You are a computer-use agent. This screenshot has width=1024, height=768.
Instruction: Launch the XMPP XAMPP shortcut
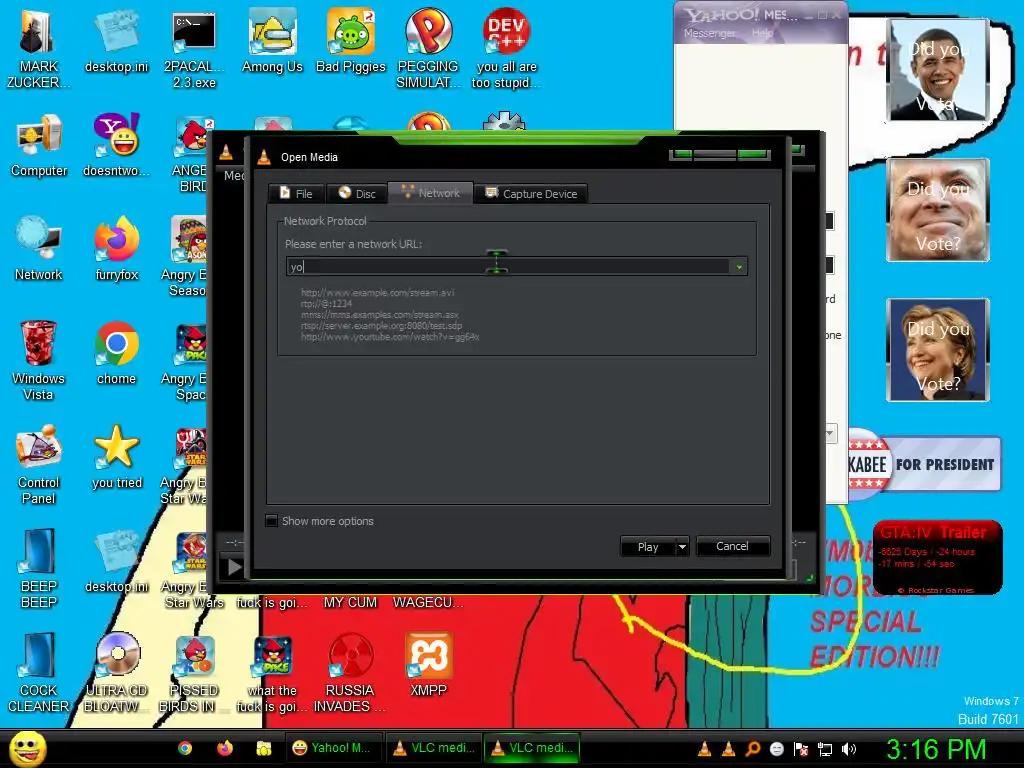click(428, 665)
